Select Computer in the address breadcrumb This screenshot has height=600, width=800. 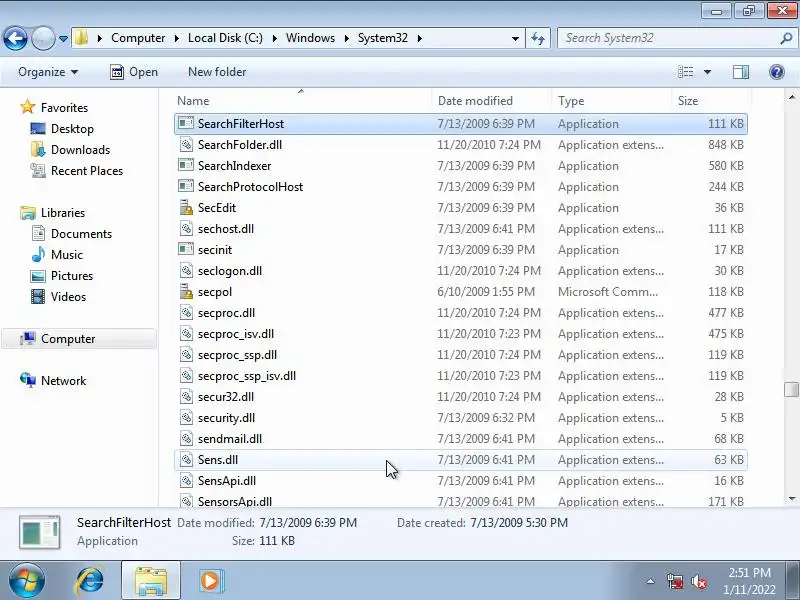(x=138, y=38)
